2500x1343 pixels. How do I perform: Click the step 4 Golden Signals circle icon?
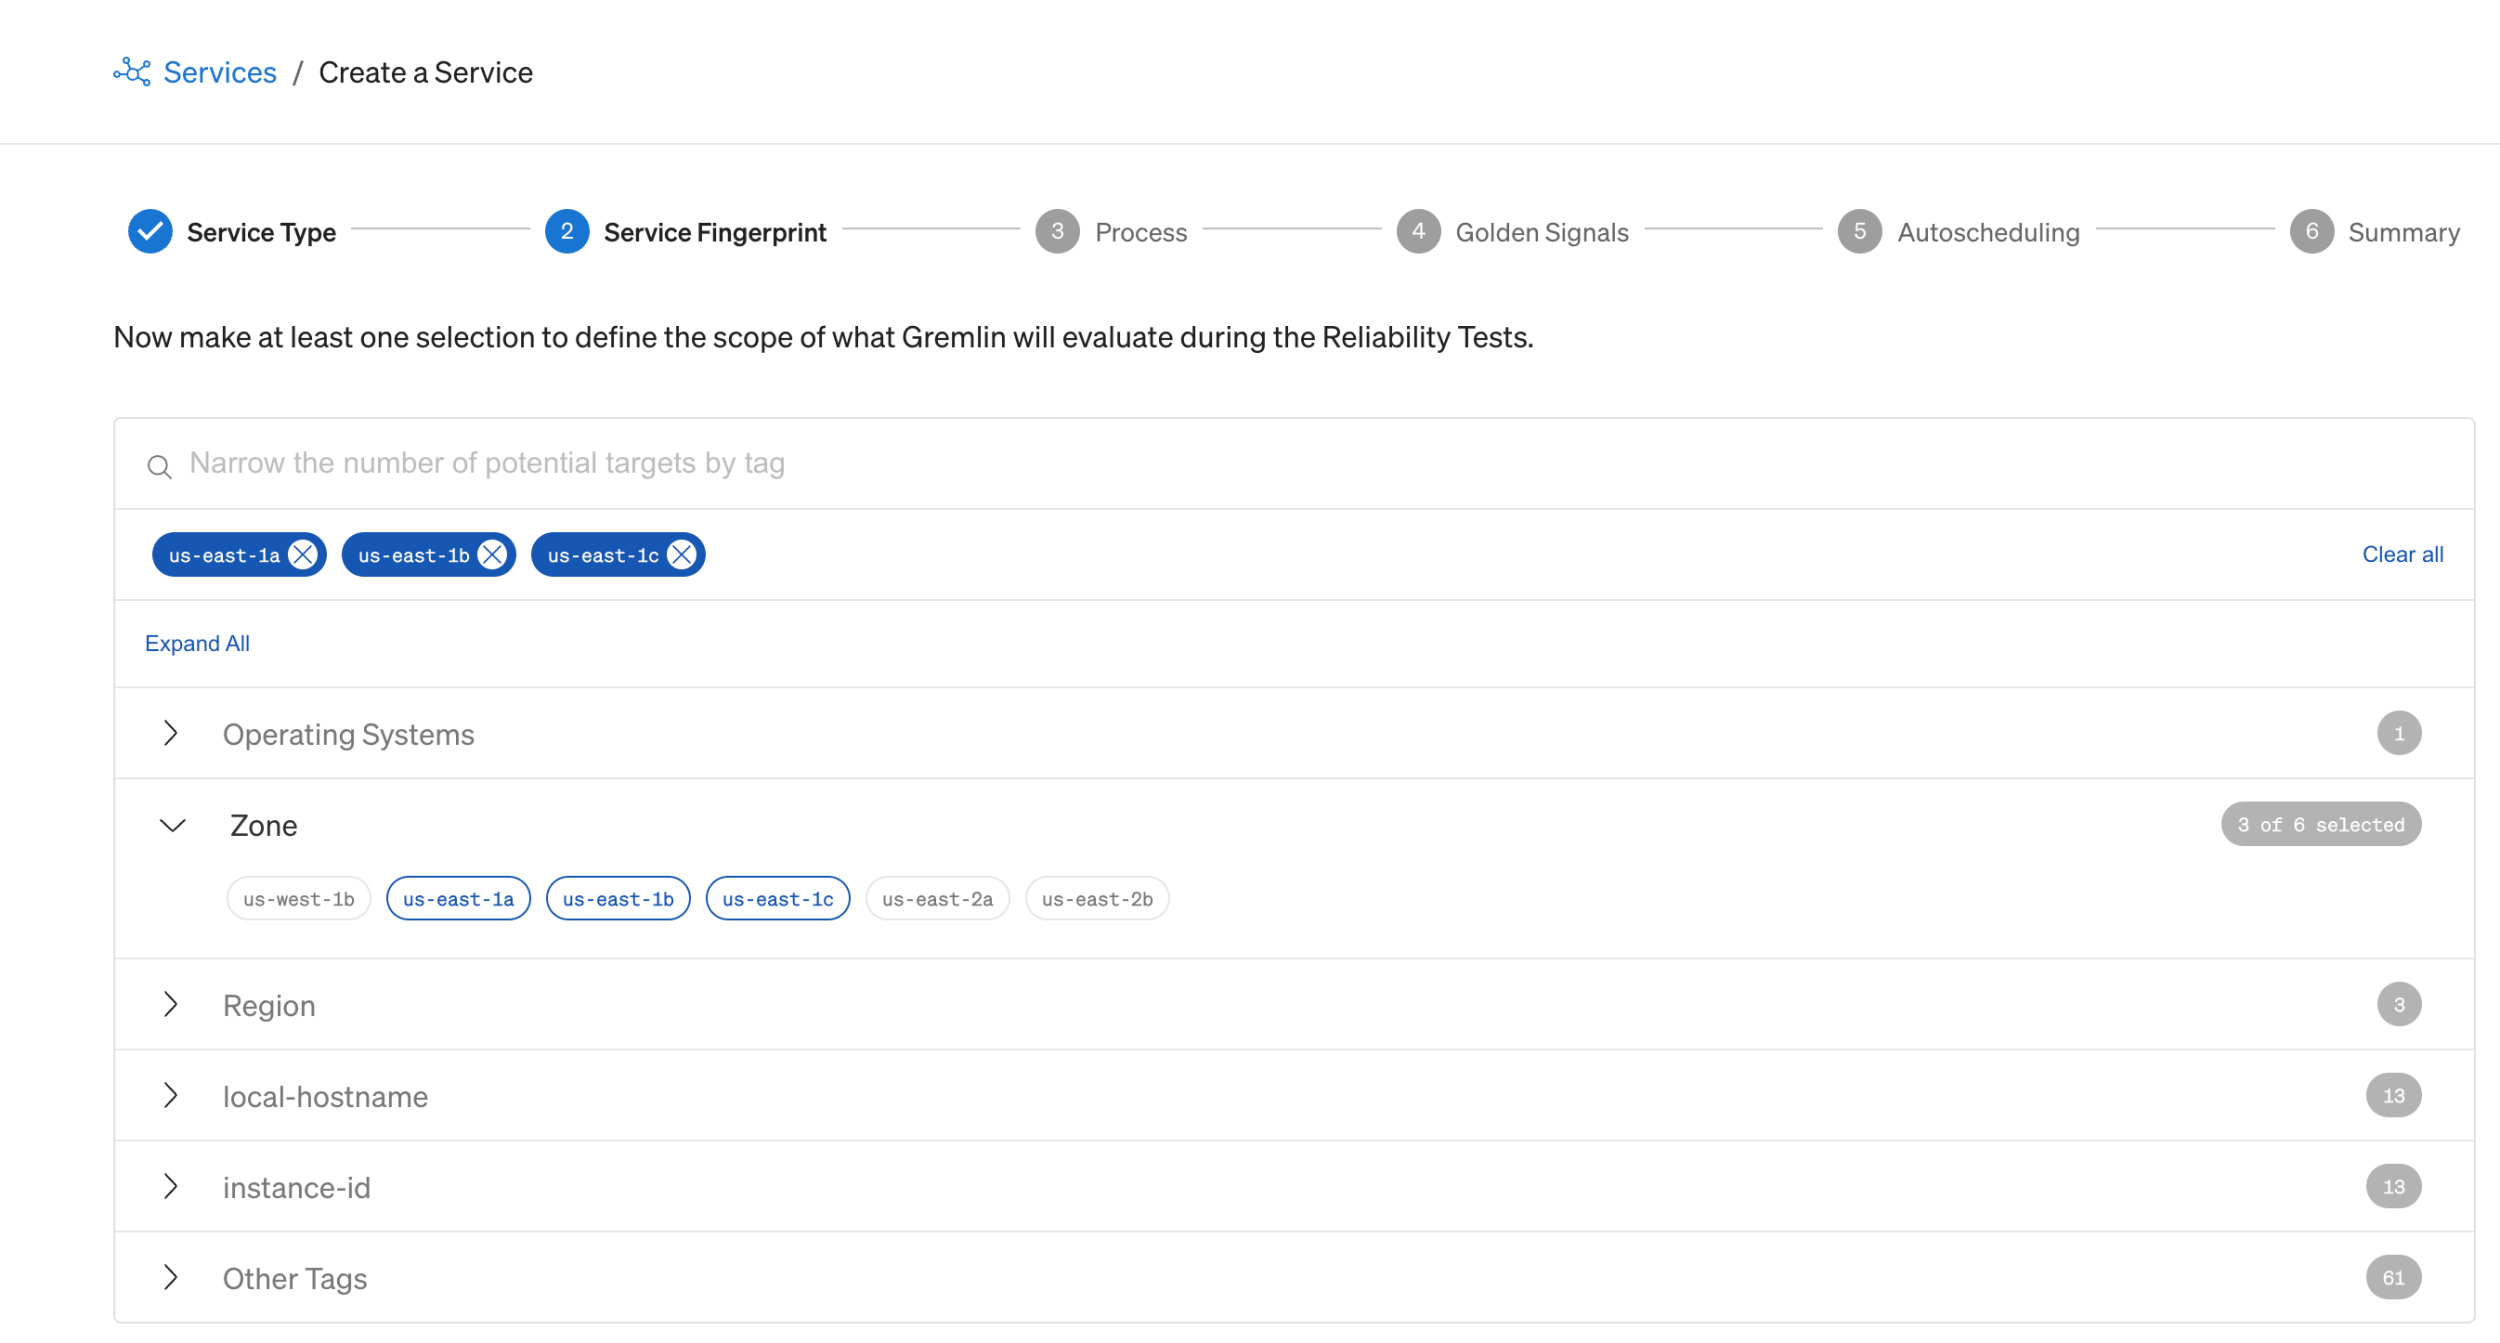point(1418,231)
